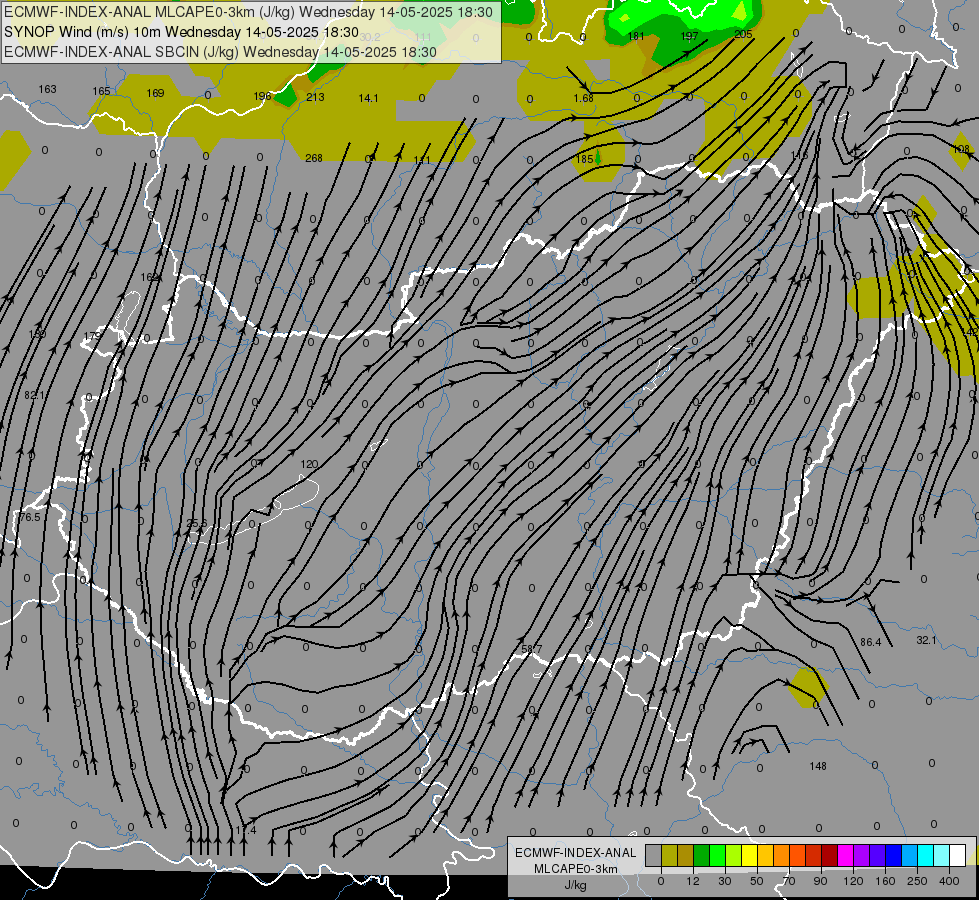Click the map value 197
The image size is (979, 900).
pos(689,36)
